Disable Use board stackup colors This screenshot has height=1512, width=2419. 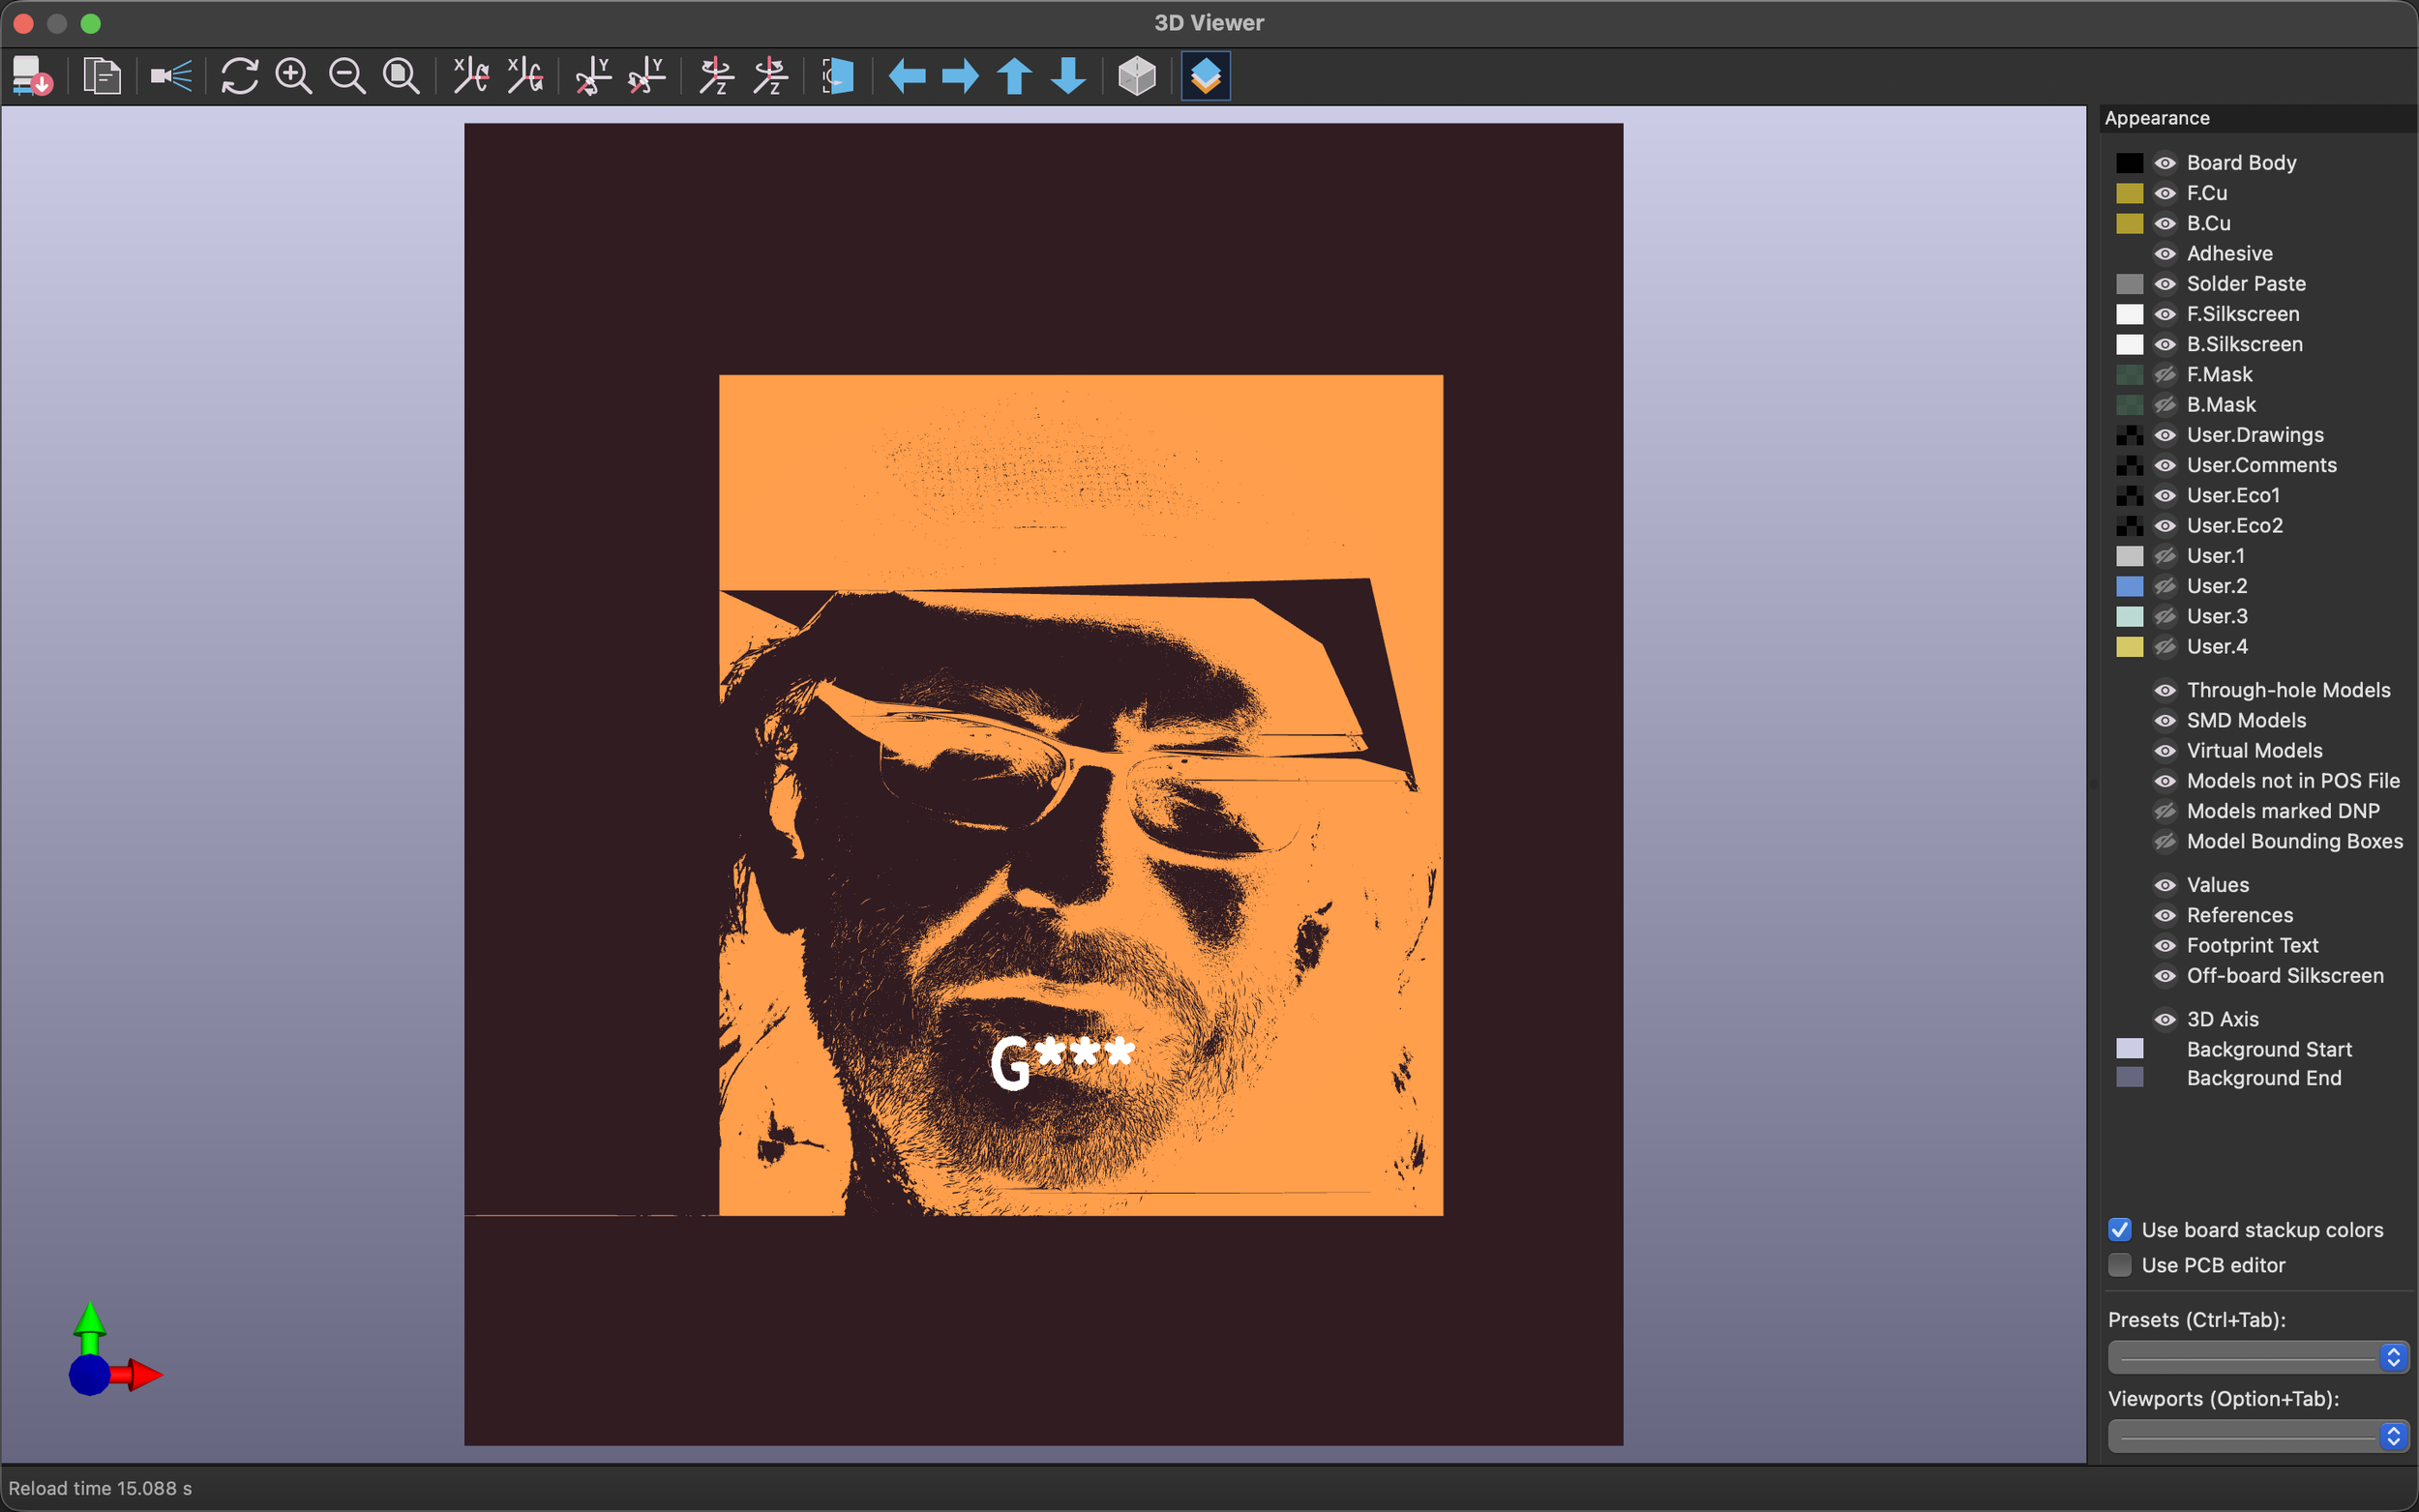(x=2120, y=1230)
